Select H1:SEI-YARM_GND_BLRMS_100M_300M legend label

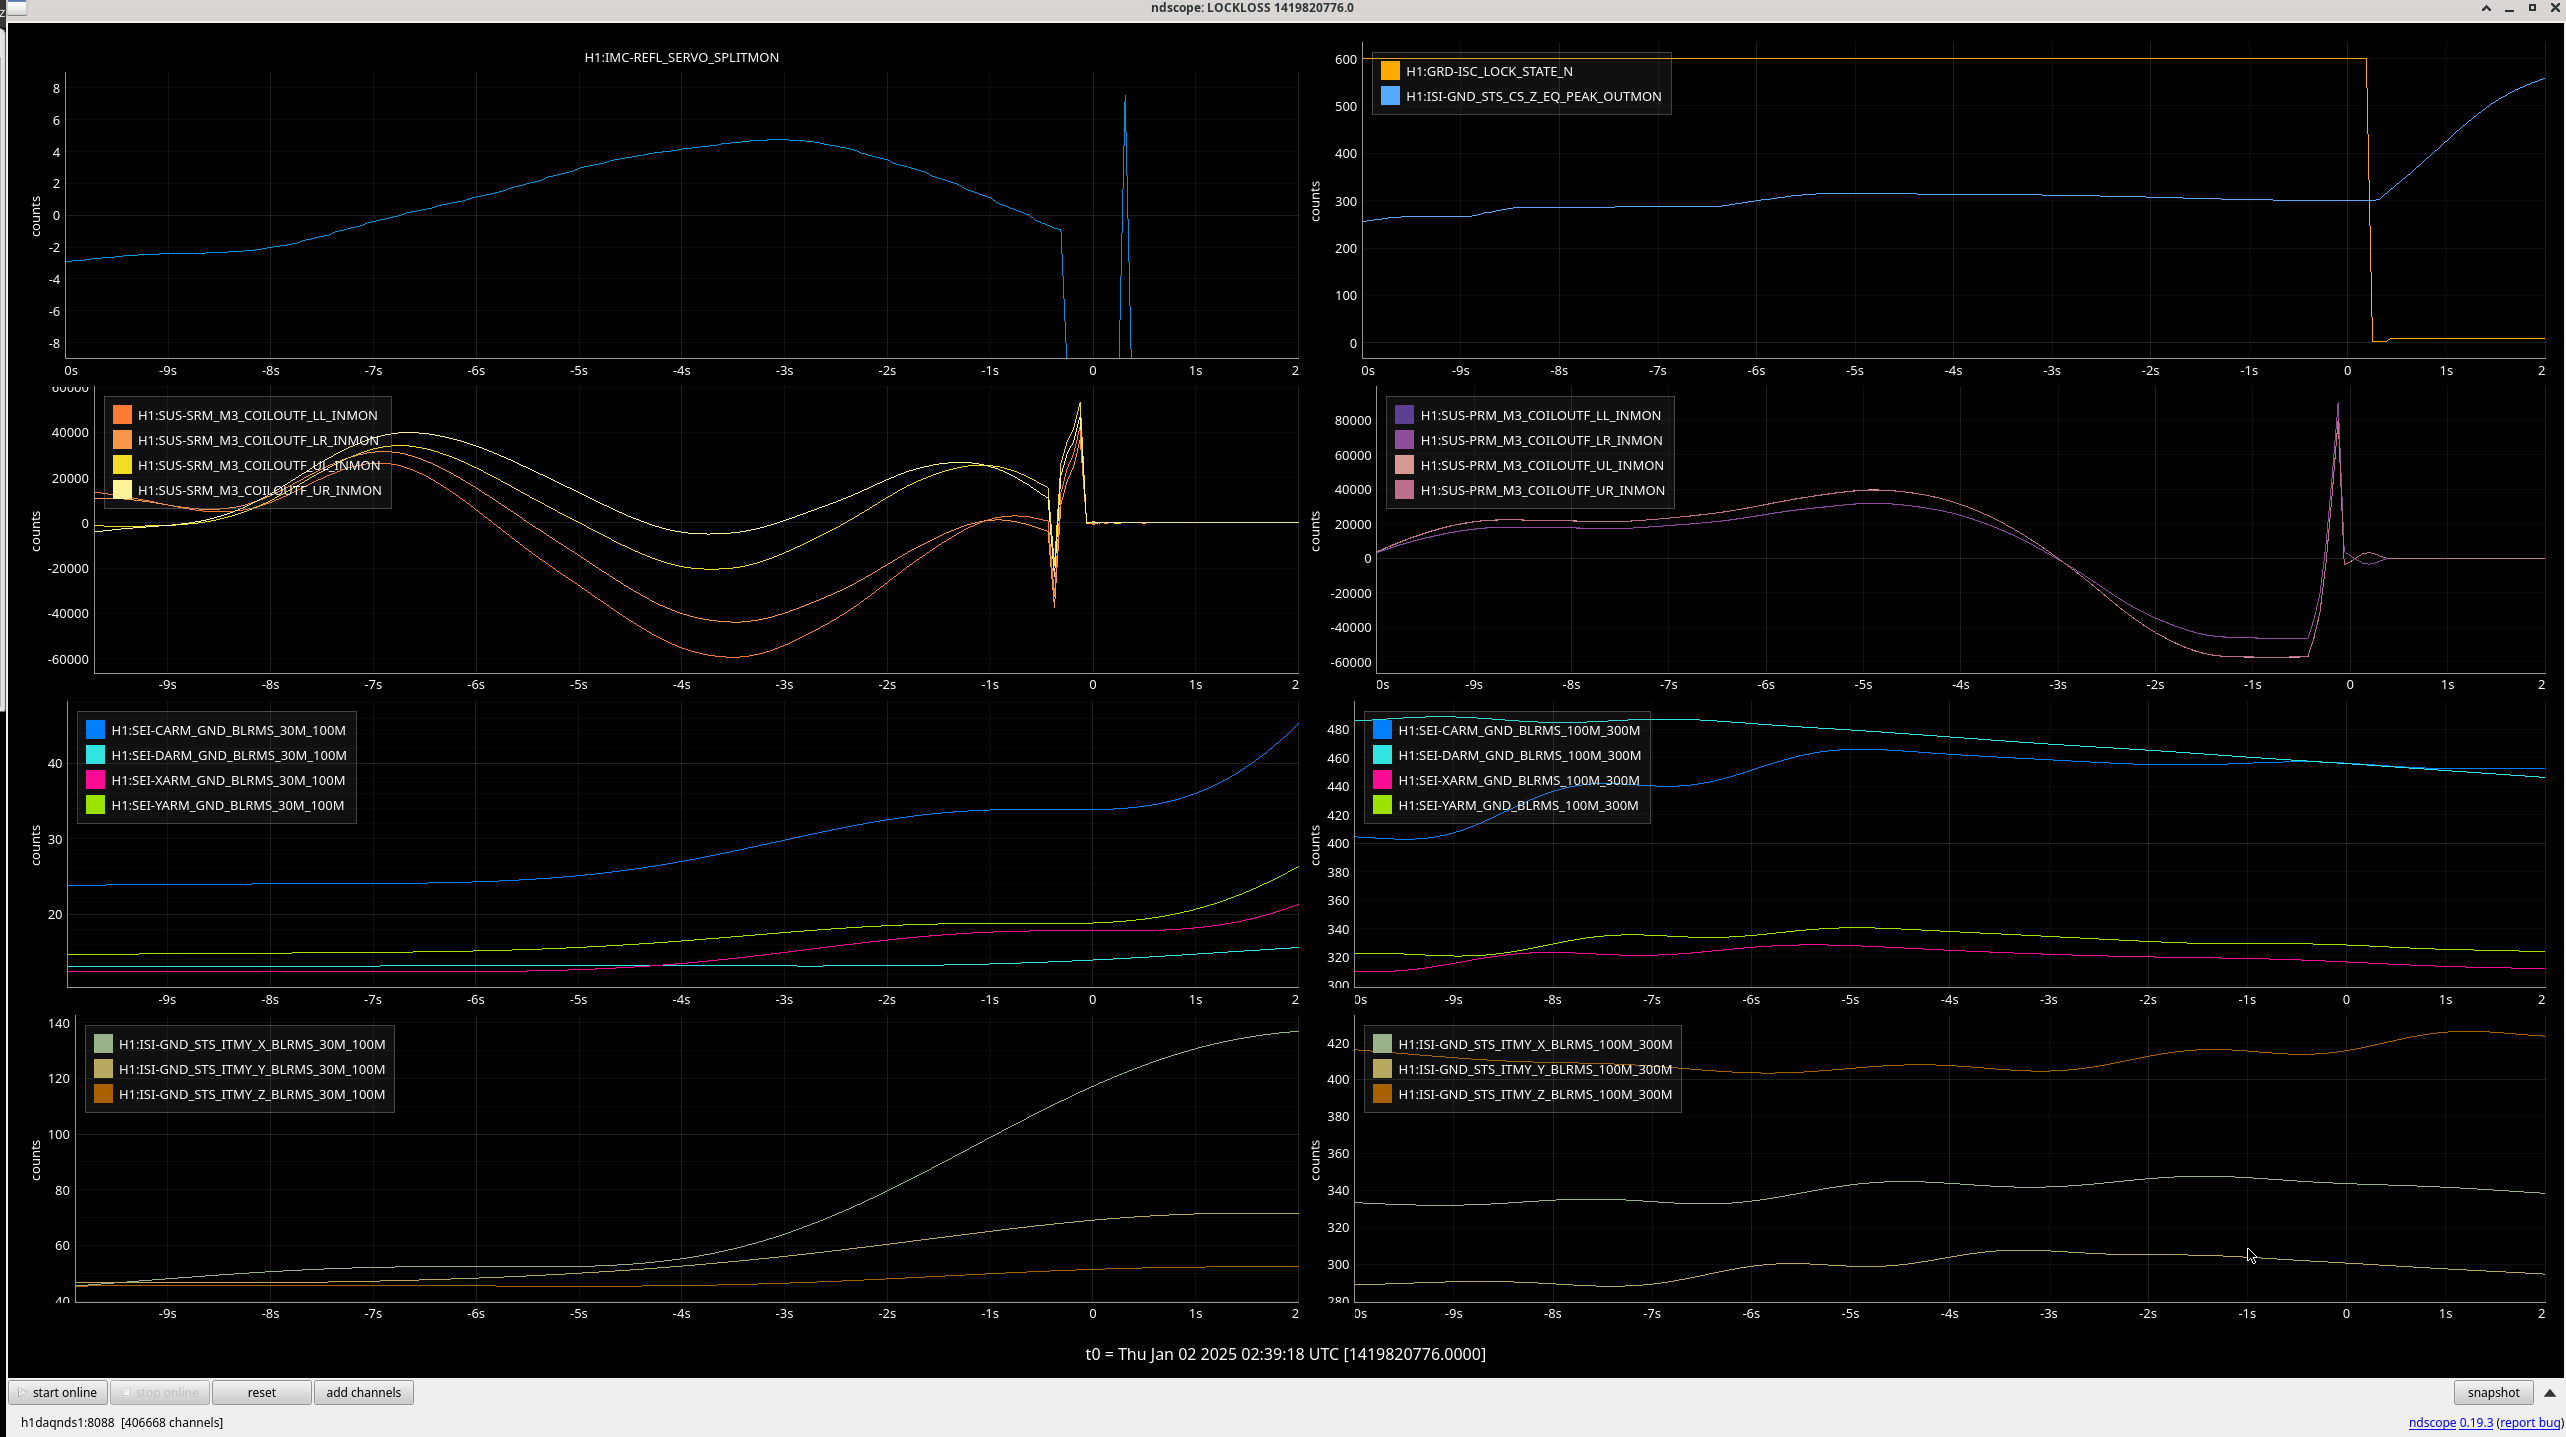[1518, 805]
